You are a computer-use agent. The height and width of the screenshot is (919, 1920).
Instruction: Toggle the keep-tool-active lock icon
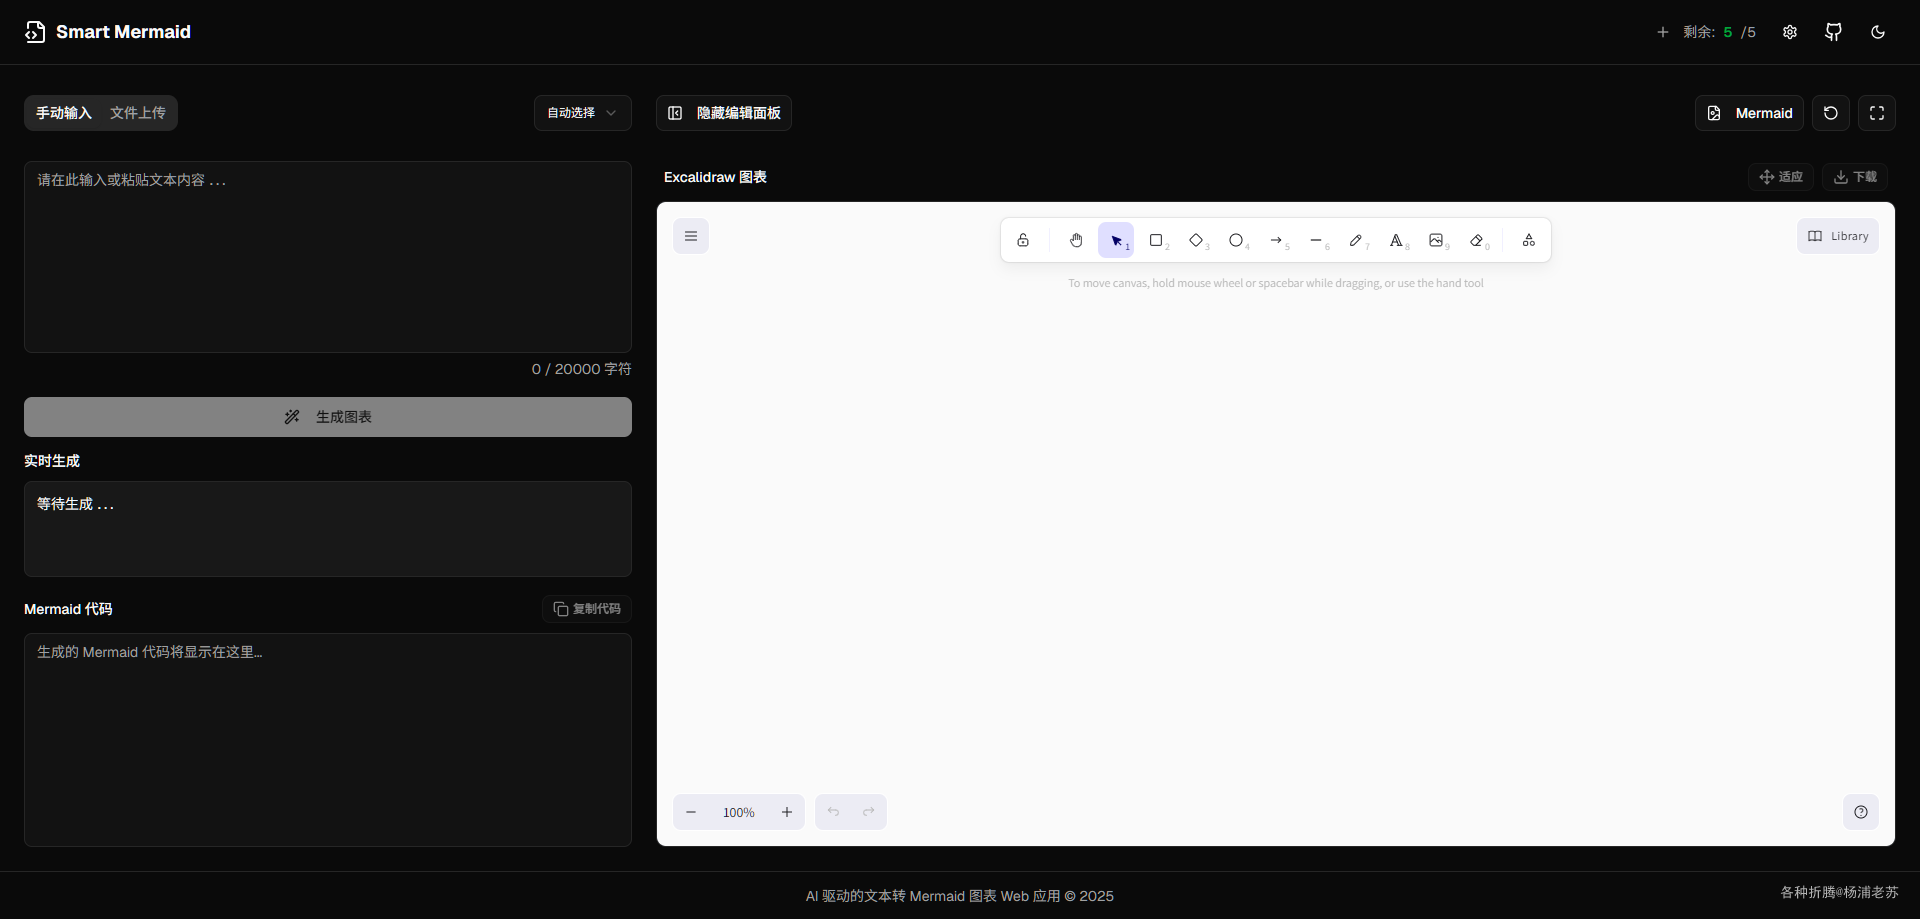pos(1023,240)
